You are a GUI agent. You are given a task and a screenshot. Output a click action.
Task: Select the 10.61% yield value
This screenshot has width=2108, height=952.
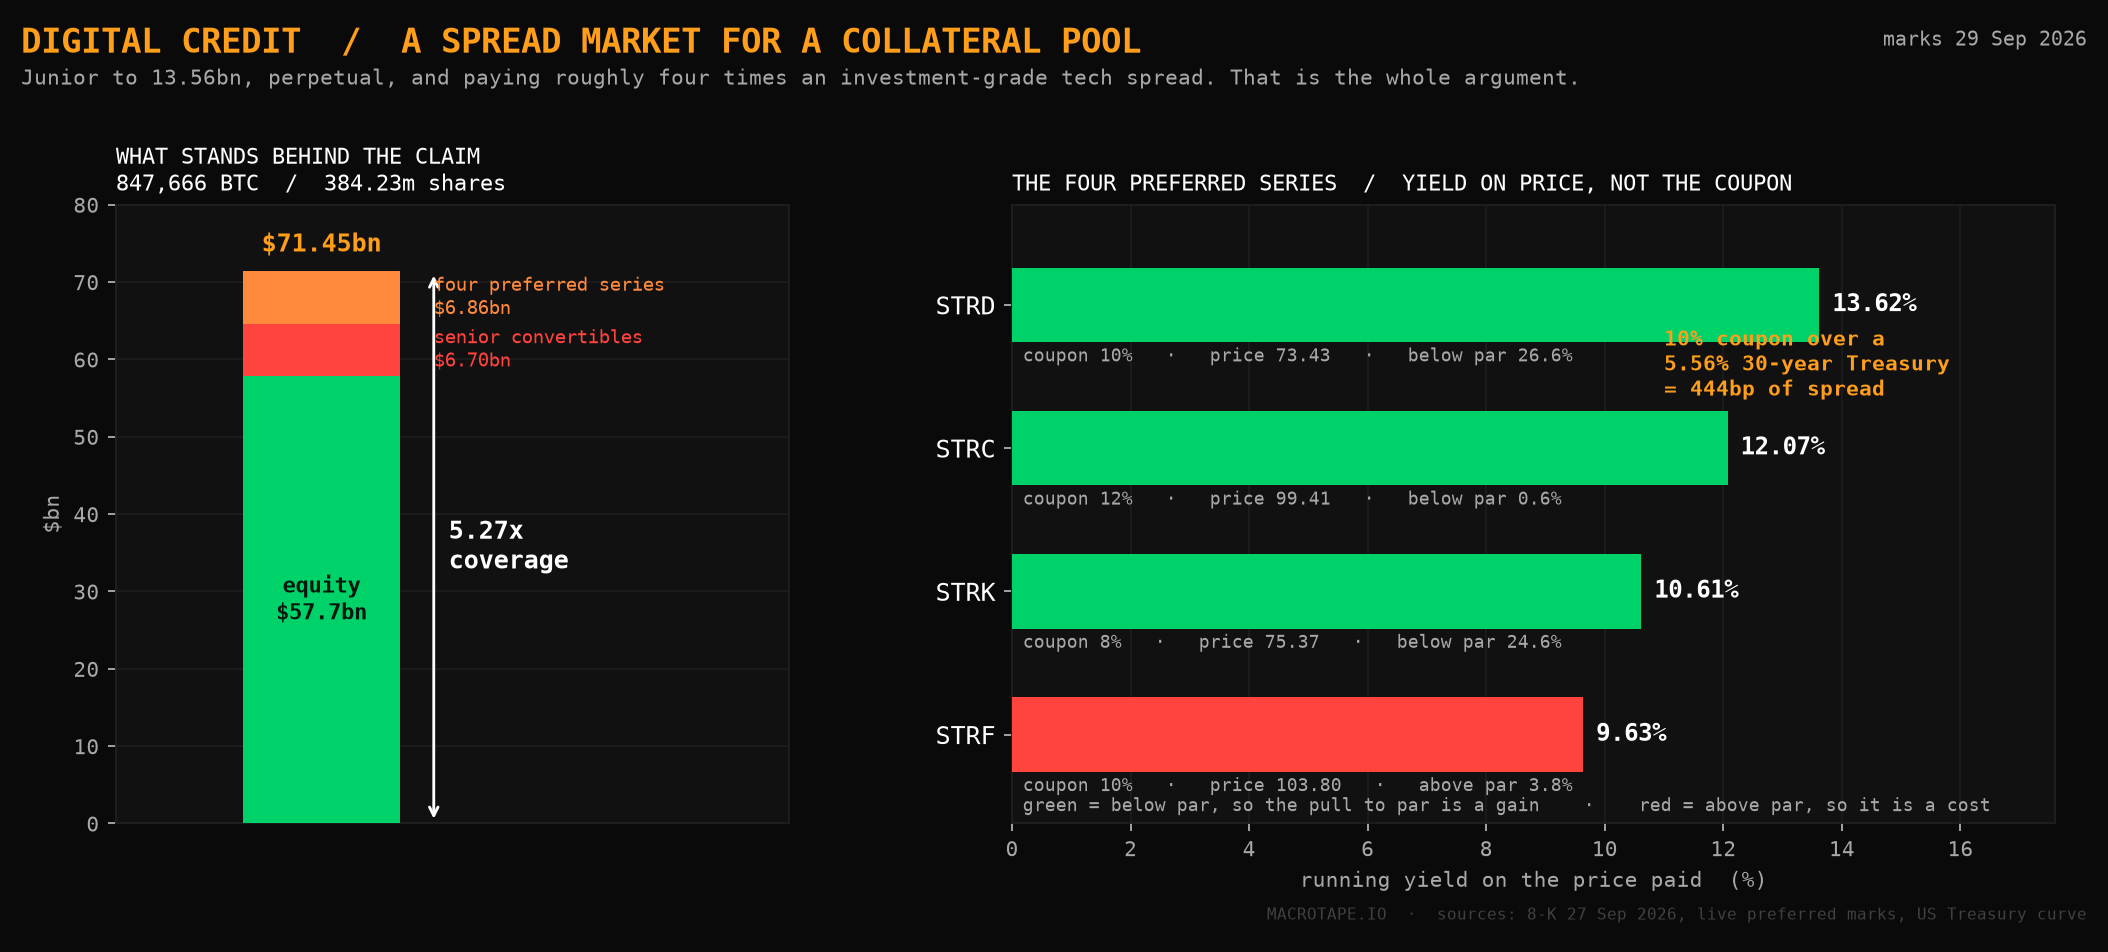pos(1696,589)
